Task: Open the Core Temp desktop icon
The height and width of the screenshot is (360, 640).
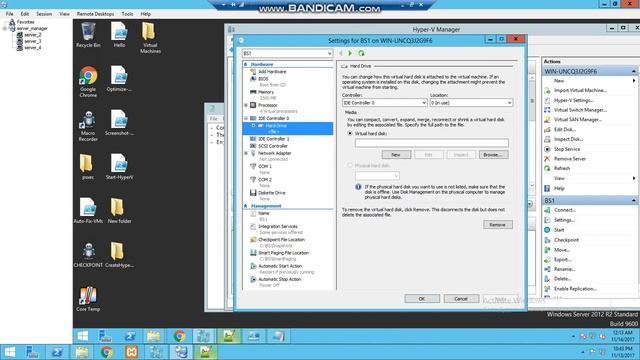Action: click(x=88, y=299)
